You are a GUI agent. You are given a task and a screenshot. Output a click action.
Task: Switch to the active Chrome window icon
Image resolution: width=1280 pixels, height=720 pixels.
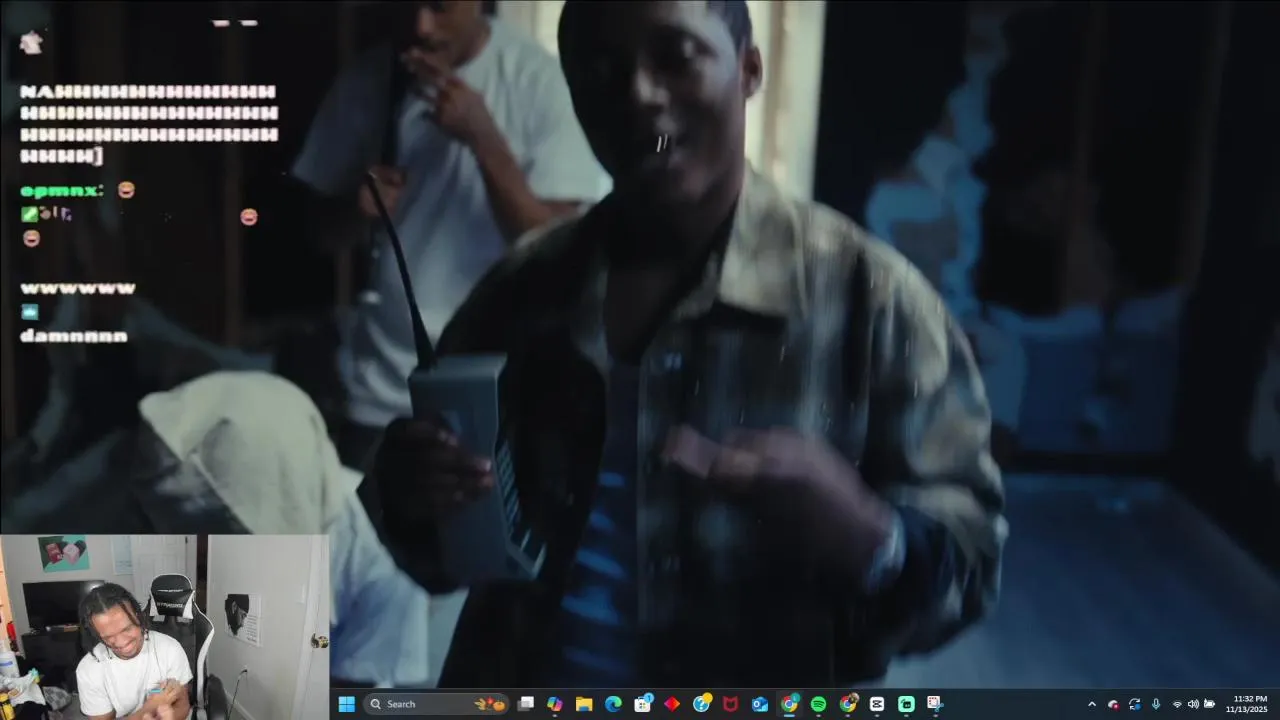(789, 704)
